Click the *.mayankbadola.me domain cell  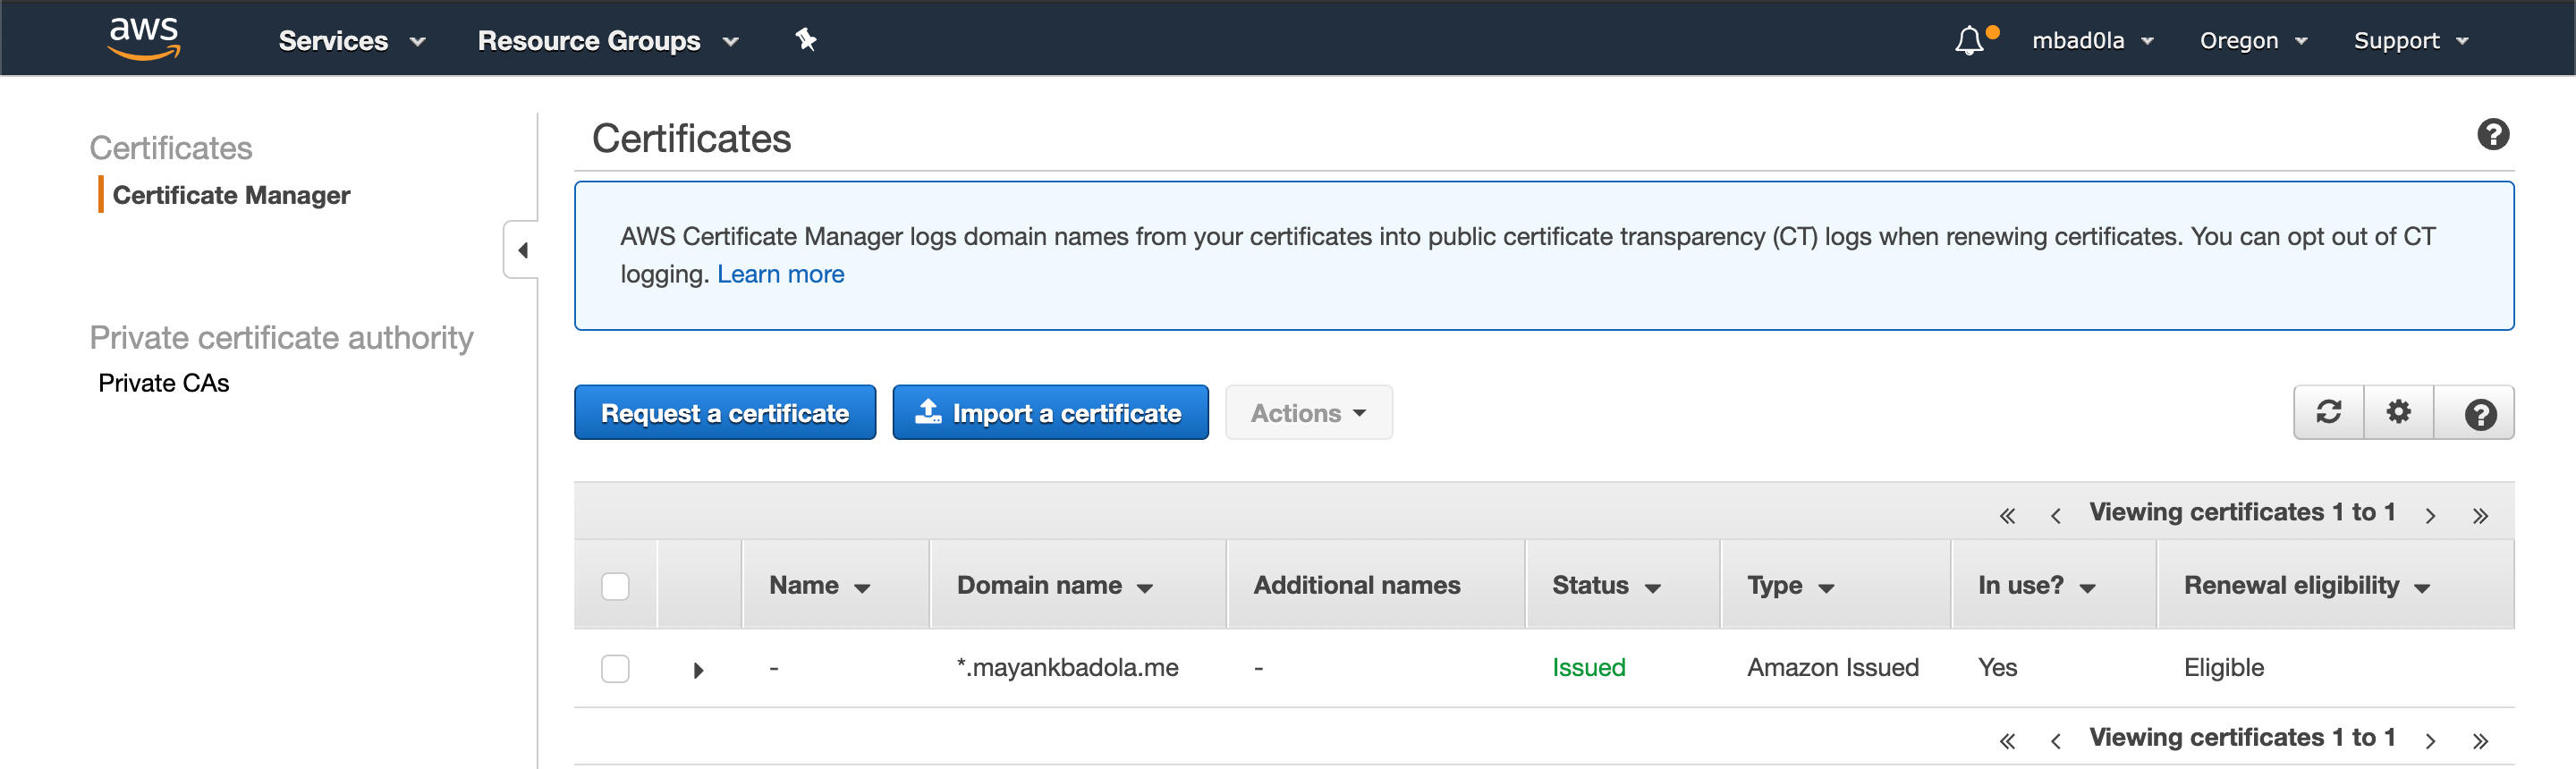coord(1067,667)
